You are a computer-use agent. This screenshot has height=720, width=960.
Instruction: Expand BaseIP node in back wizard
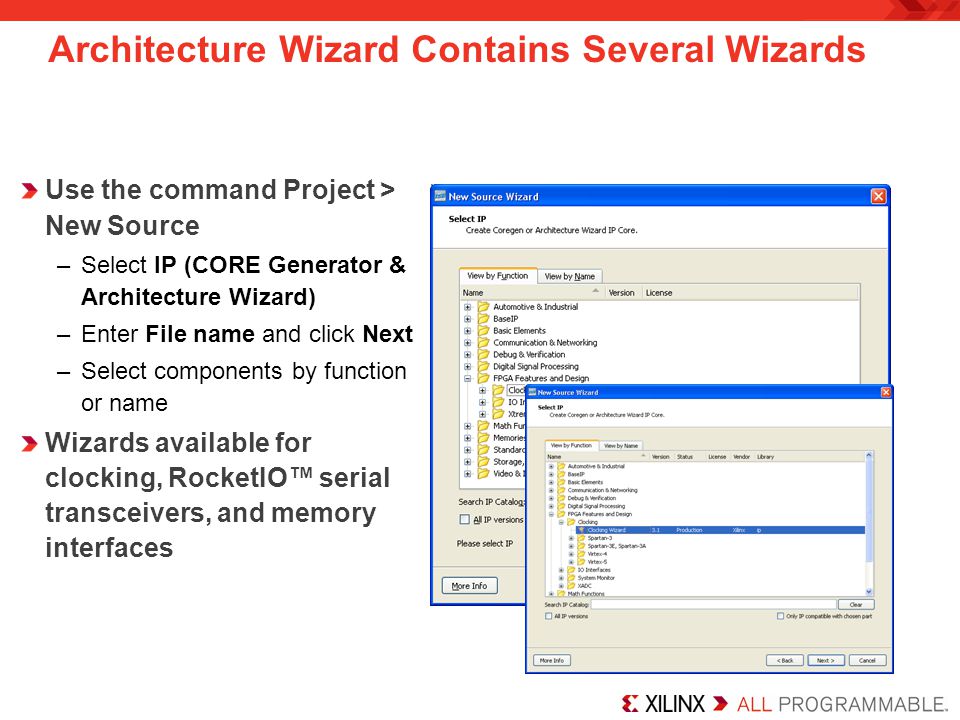[x=468, y=319]
